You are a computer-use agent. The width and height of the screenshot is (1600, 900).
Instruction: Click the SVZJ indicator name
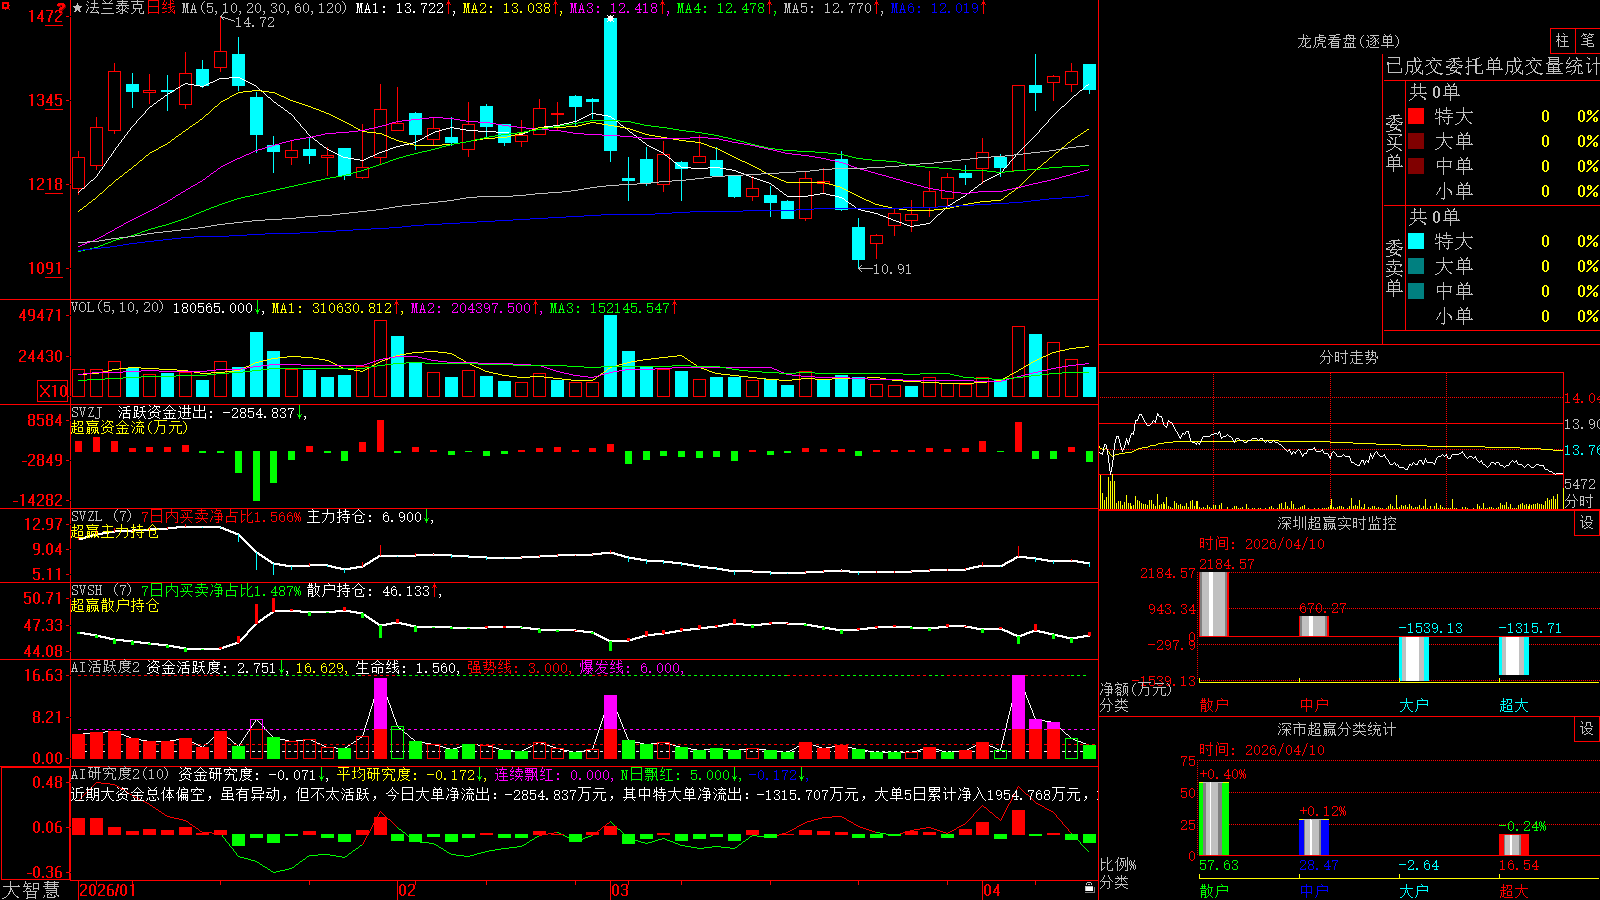(87, 412)
